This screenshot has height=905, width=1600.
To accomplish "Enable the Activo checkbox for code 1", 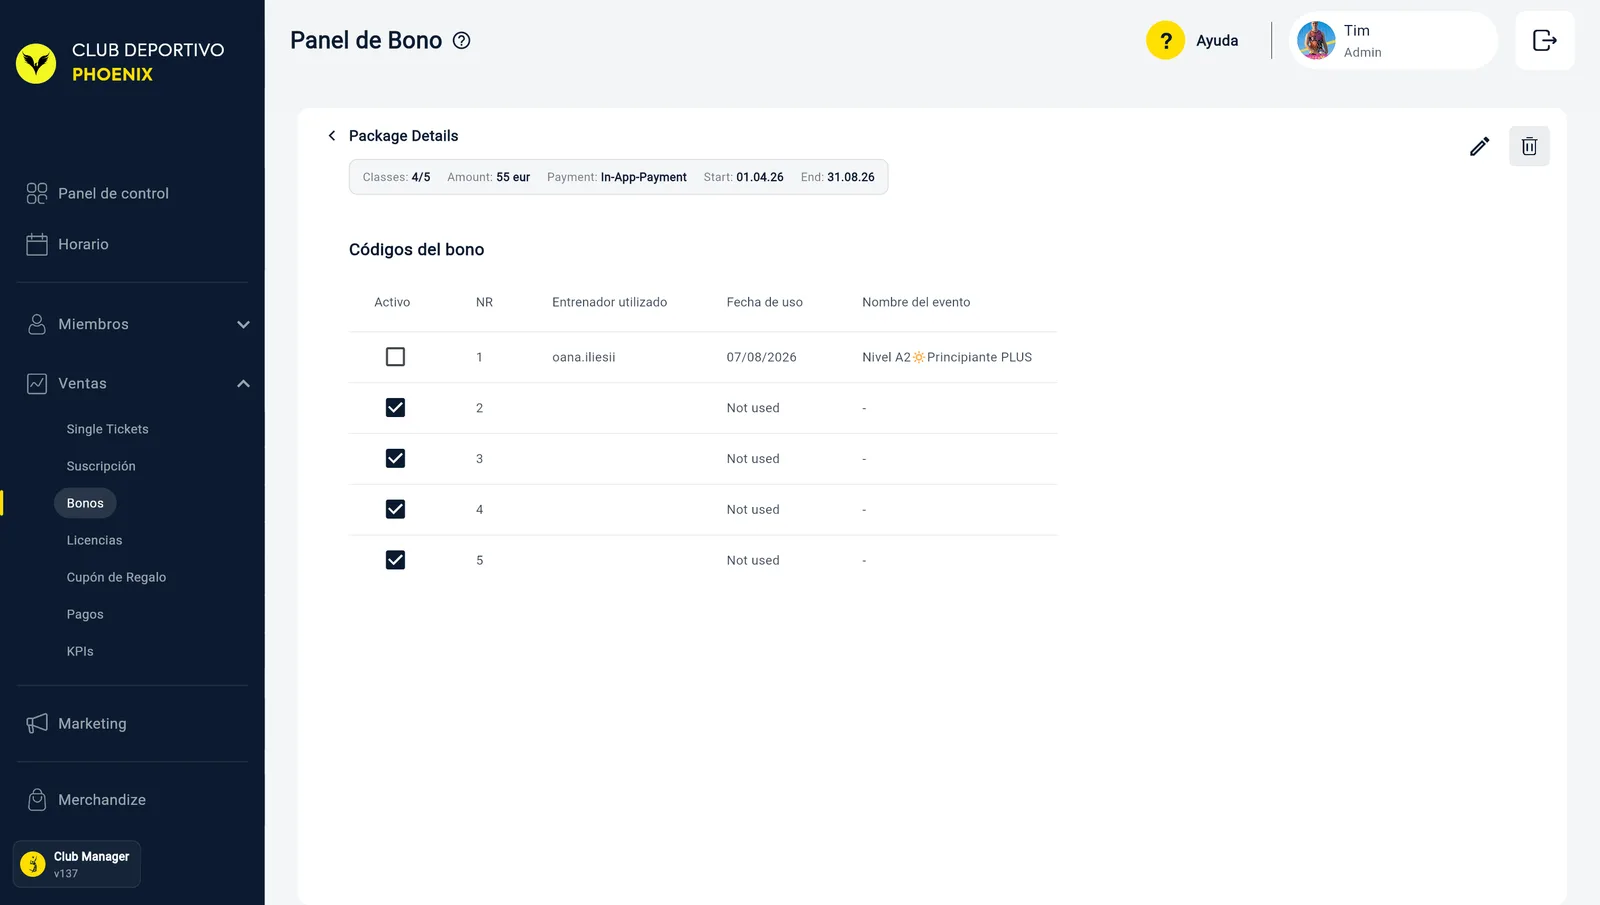I will [395, 357].
